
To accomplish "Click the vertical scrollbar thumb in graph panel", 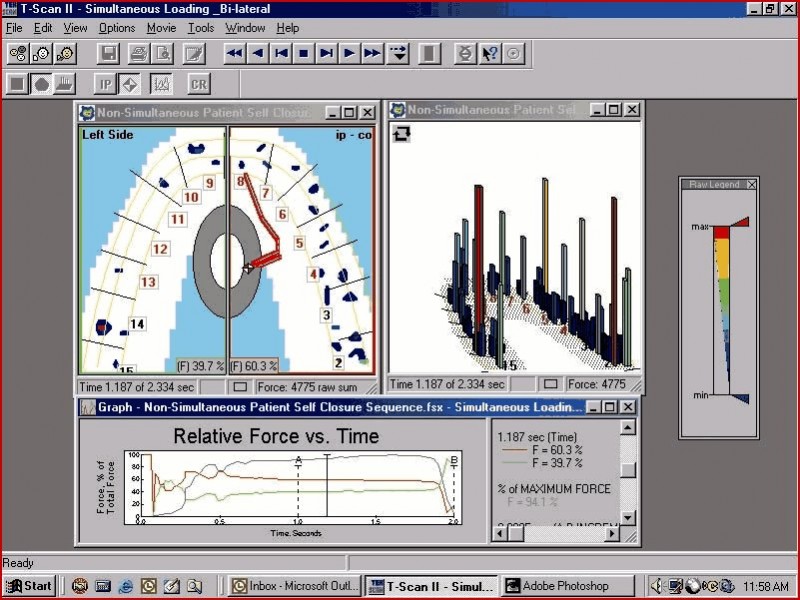I will click(x=628, y=469).
